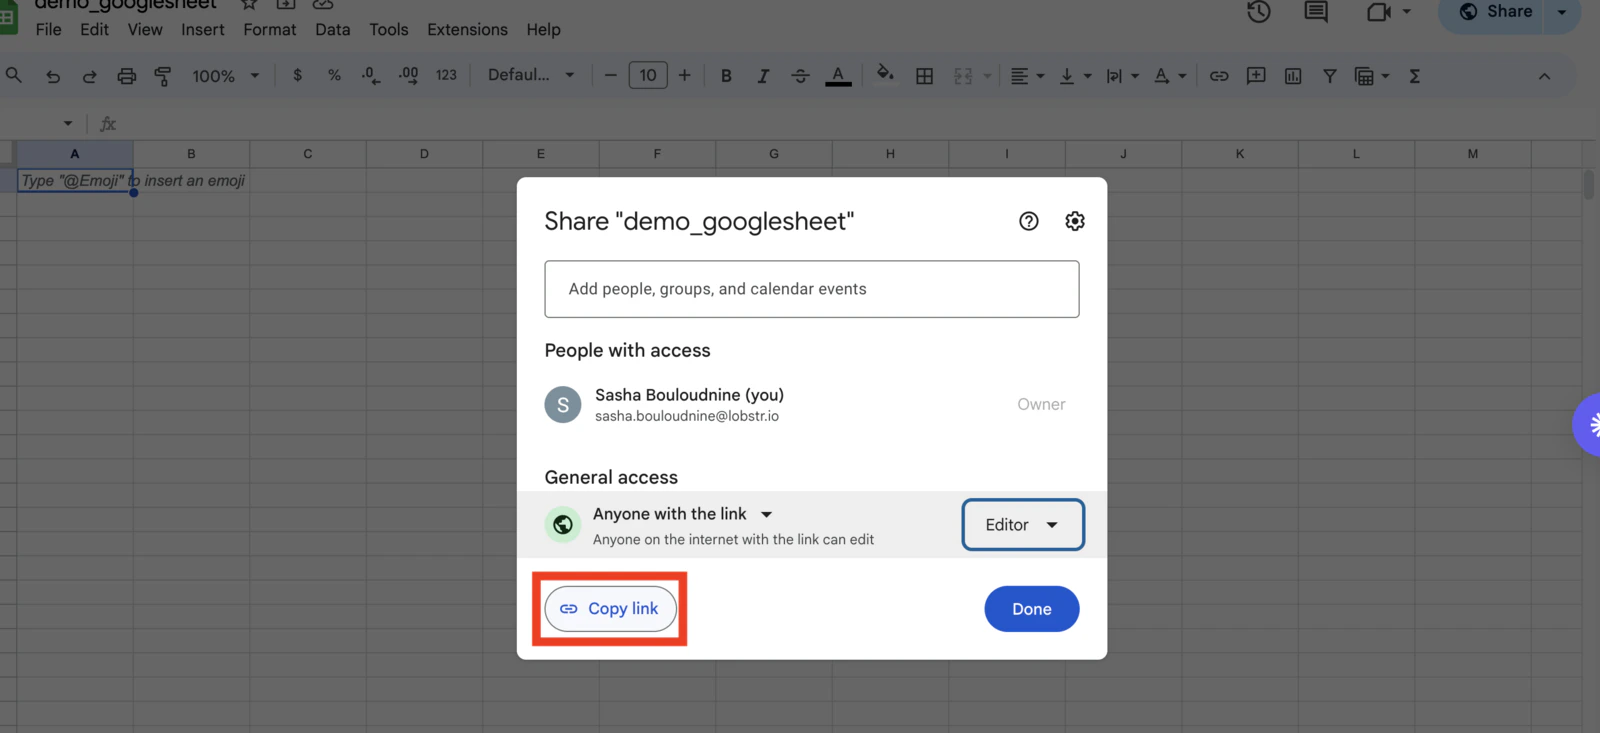Open the Share button dropdown arrow
The height and width of the screenshot is (733, 1600).
(1562, 12)
